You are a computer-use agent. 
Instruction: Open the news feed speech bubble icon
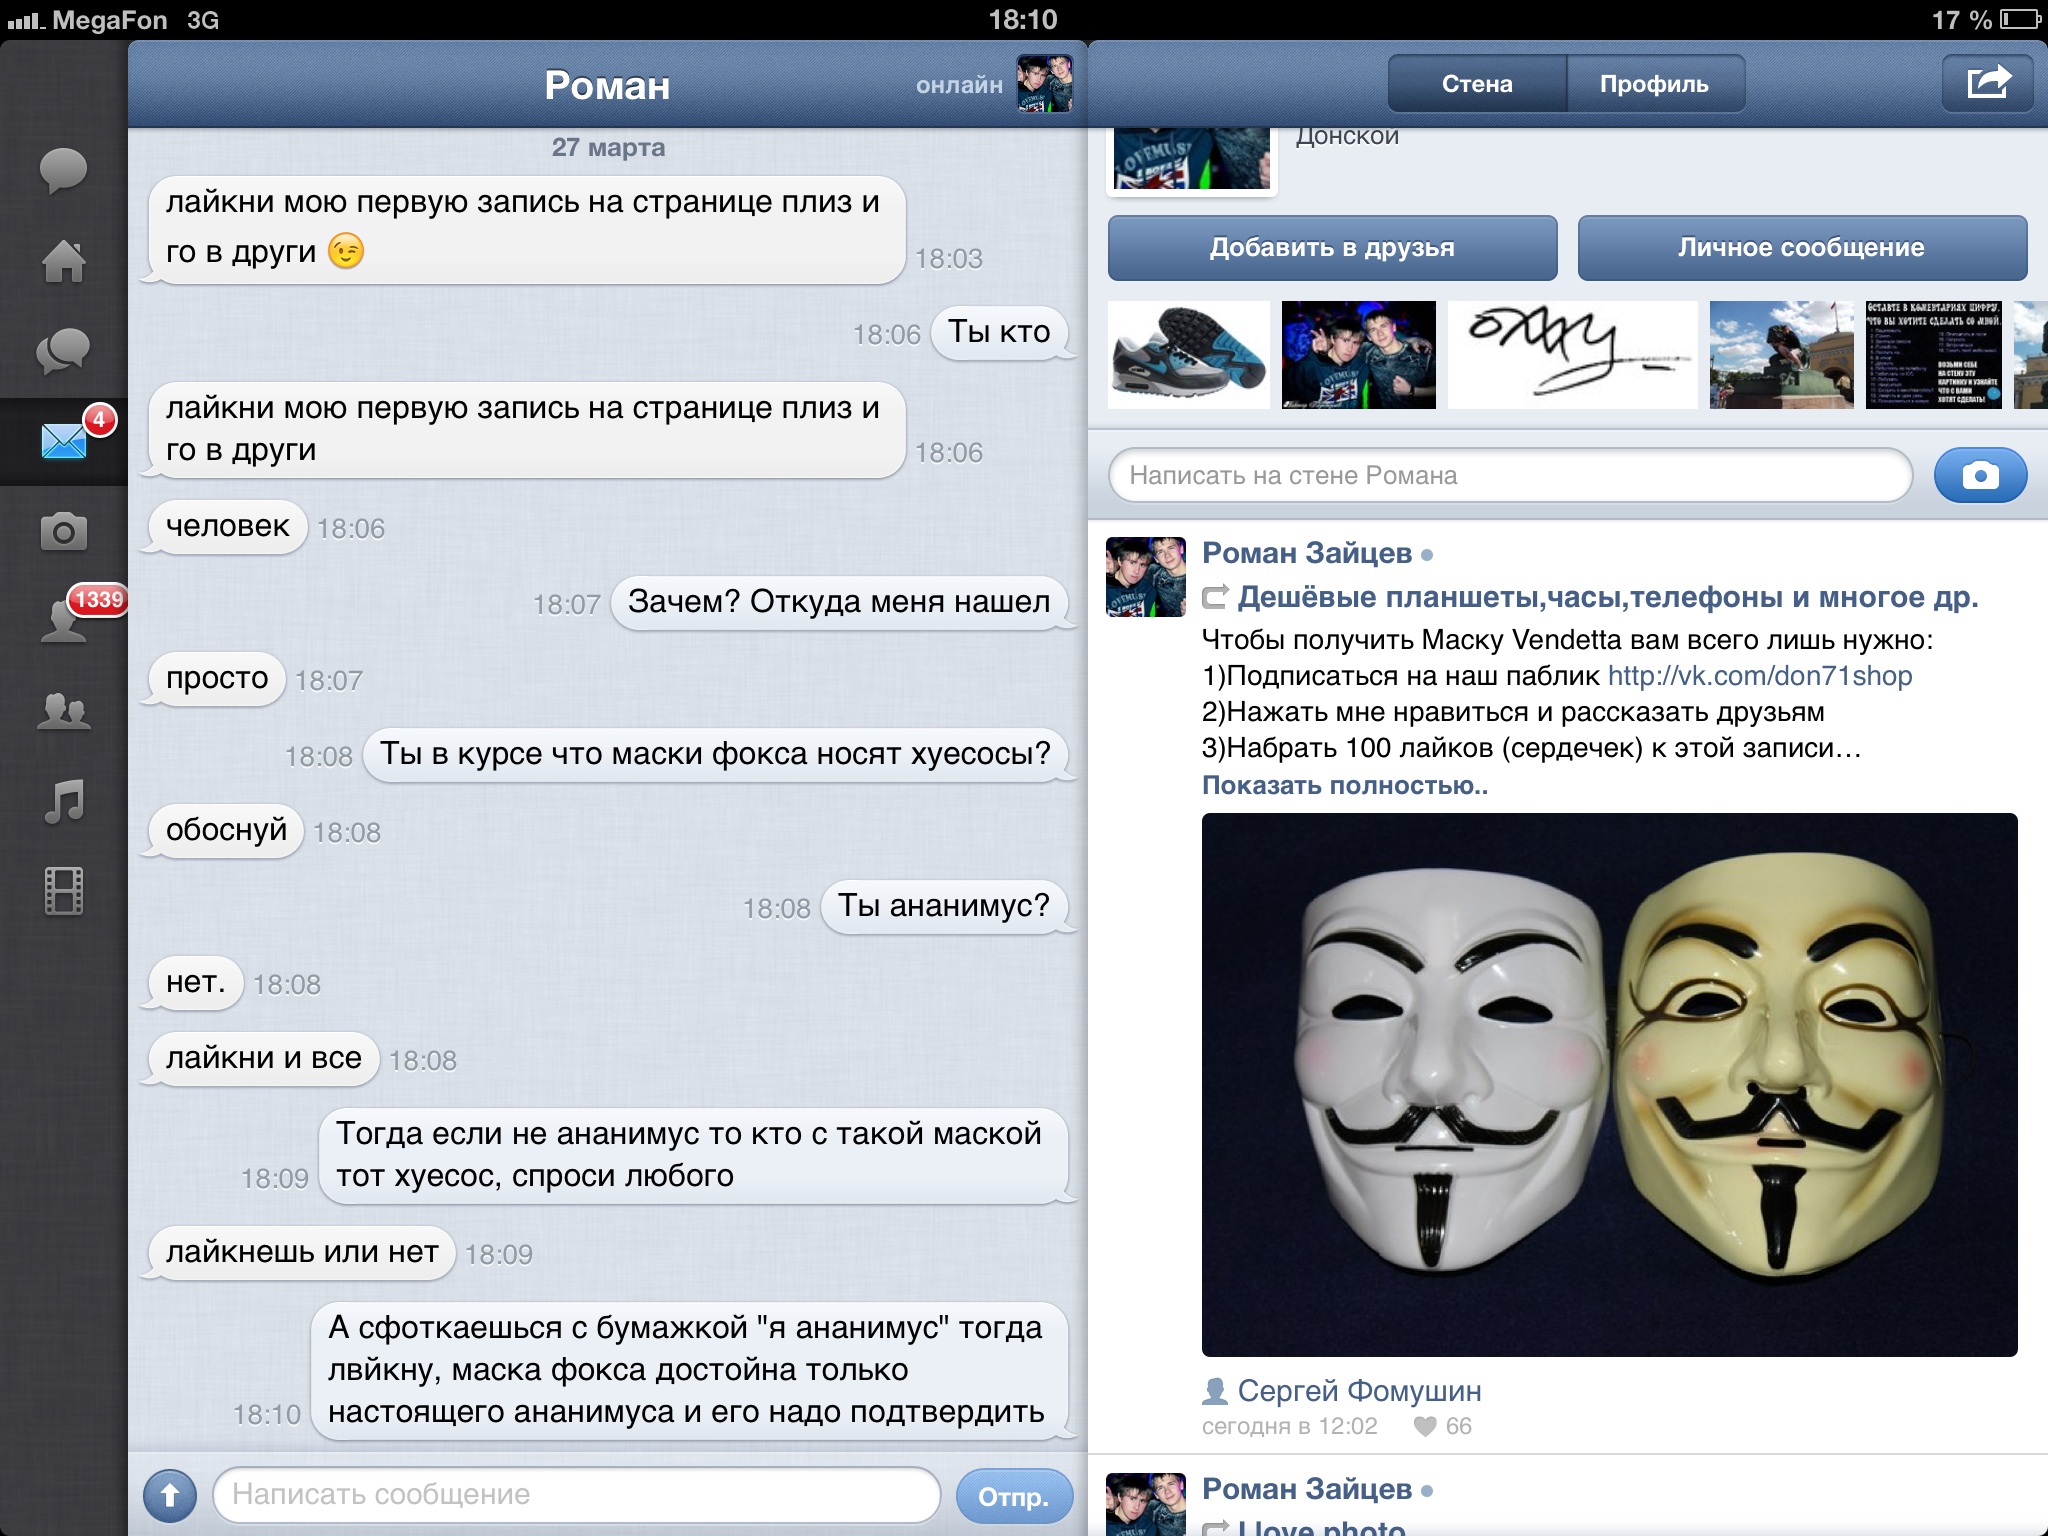point(63,169)
